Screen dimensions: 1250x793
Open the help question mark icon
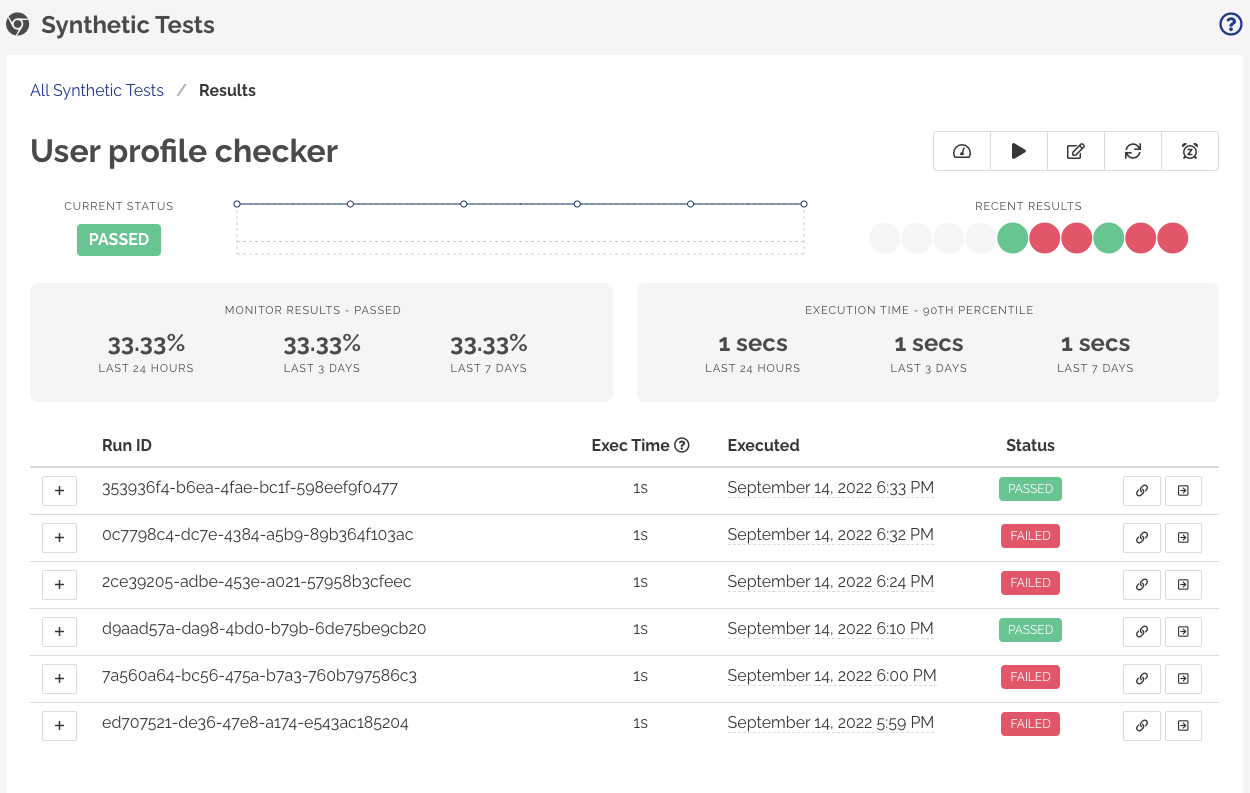[1230, 24]
